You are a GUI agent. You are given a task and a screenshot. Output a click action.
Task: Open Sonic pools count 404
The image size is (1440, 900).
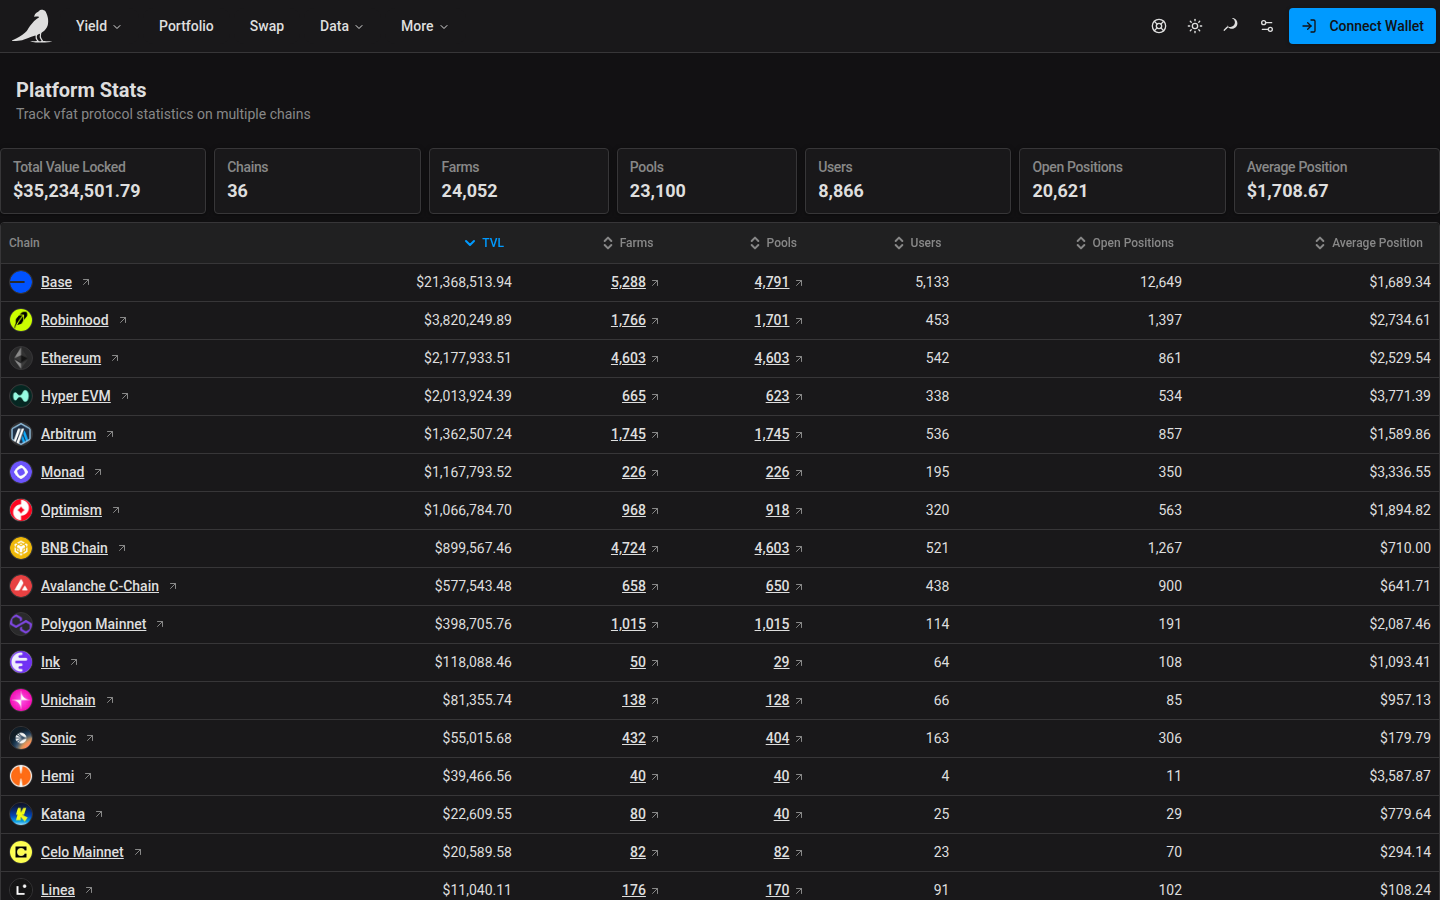coord(777,738)
